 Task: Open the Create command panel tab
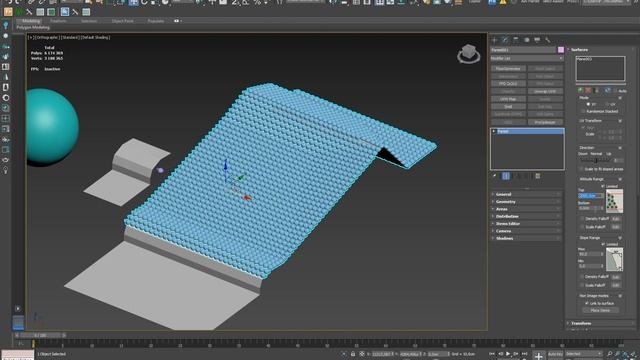pos(494,40)
